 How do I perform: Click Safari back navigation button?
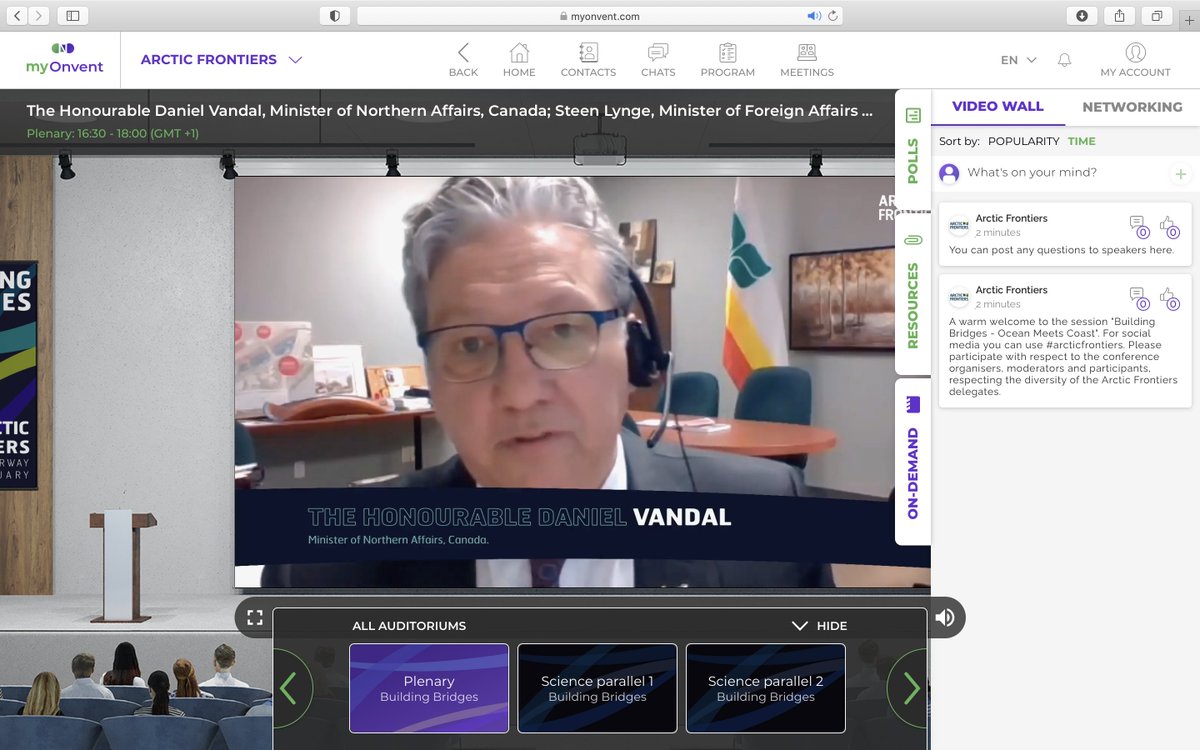click(x=18, y=16)
